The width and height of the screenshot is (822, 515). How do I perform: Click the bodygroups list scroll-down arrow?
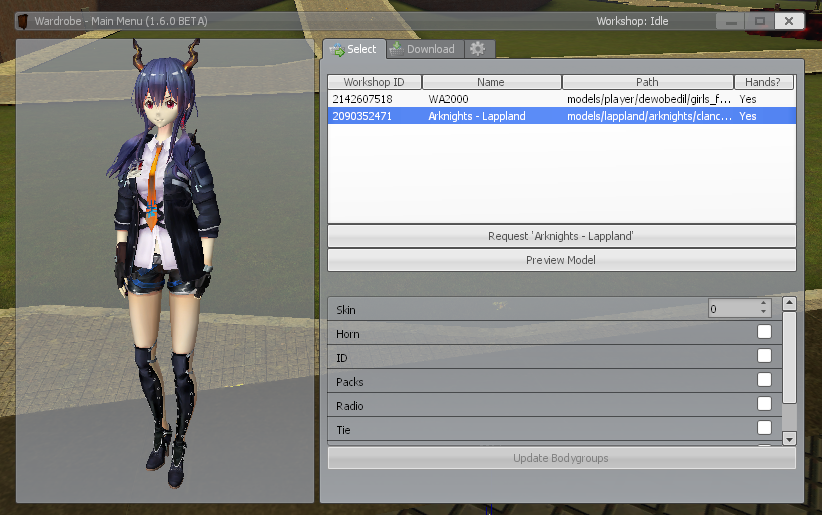click(x=789, y=438)
